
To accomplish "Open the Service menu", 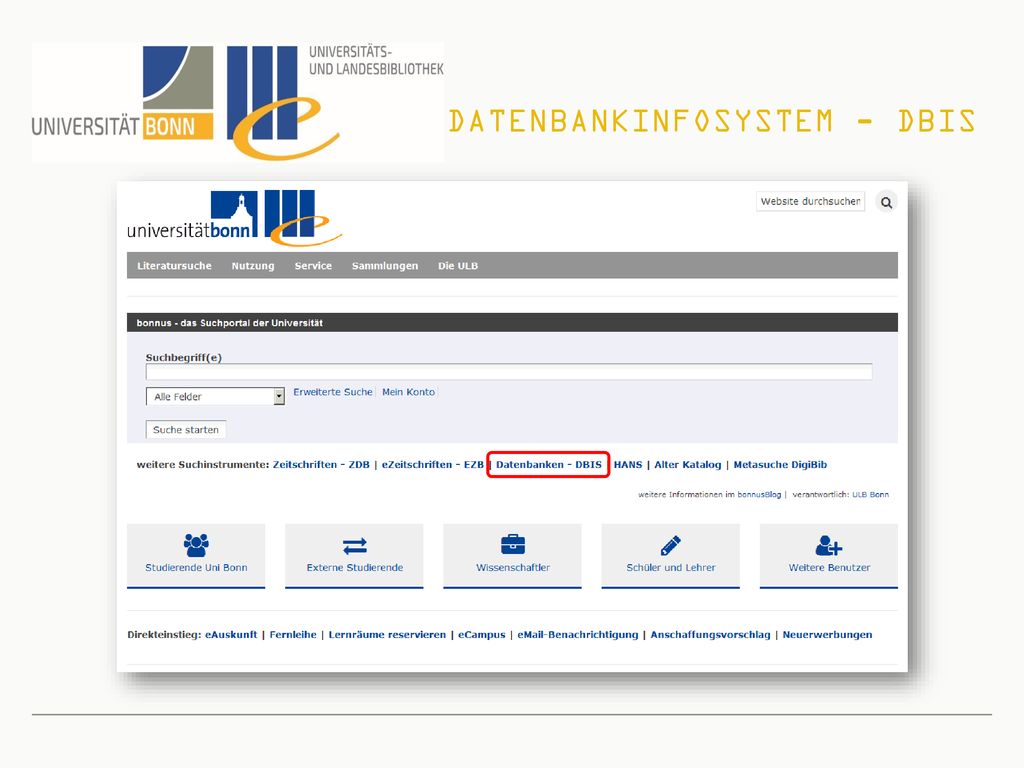I will click(313, 266).
